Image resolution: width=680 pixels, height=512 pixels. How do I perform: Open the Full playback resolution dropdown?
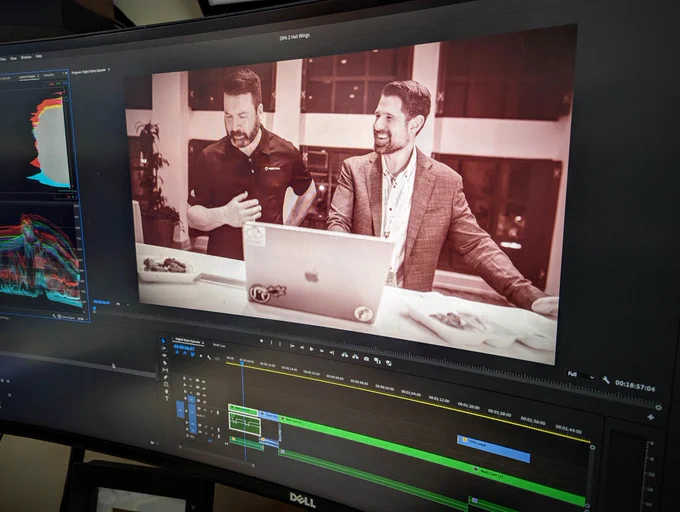(x=581, y=375)
